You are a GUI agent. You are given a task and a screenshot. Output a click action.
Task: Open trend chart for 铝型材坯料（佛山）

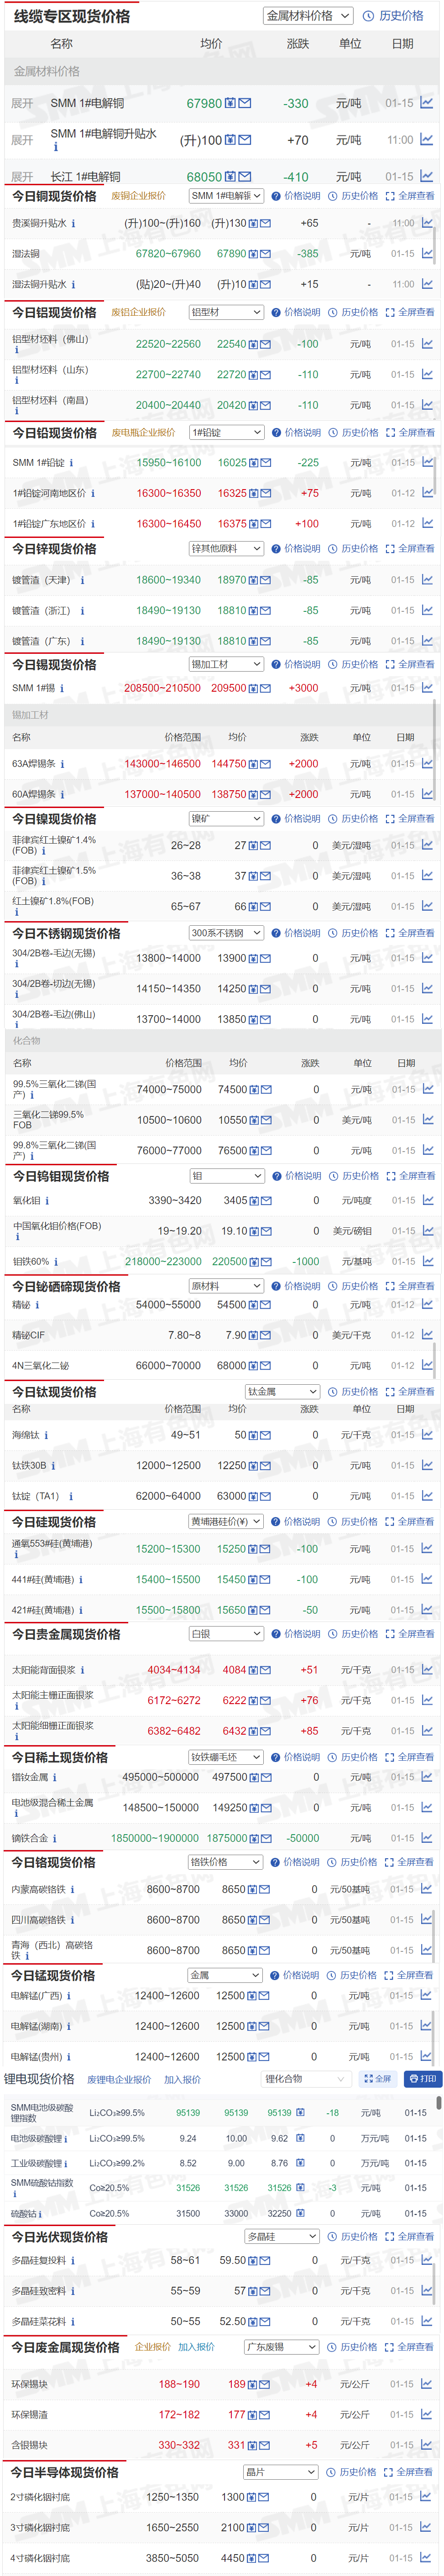[x=427, y=344]
